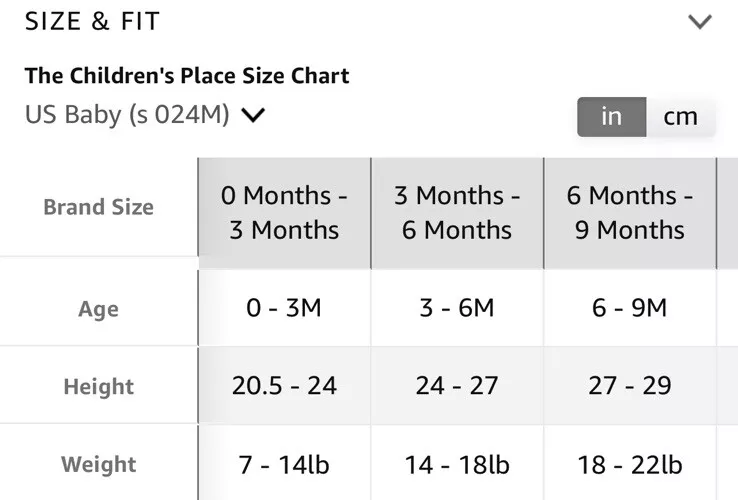This screenshot has width=738, height=500.
Task: Click the Age row label
Action: [99, 309]
